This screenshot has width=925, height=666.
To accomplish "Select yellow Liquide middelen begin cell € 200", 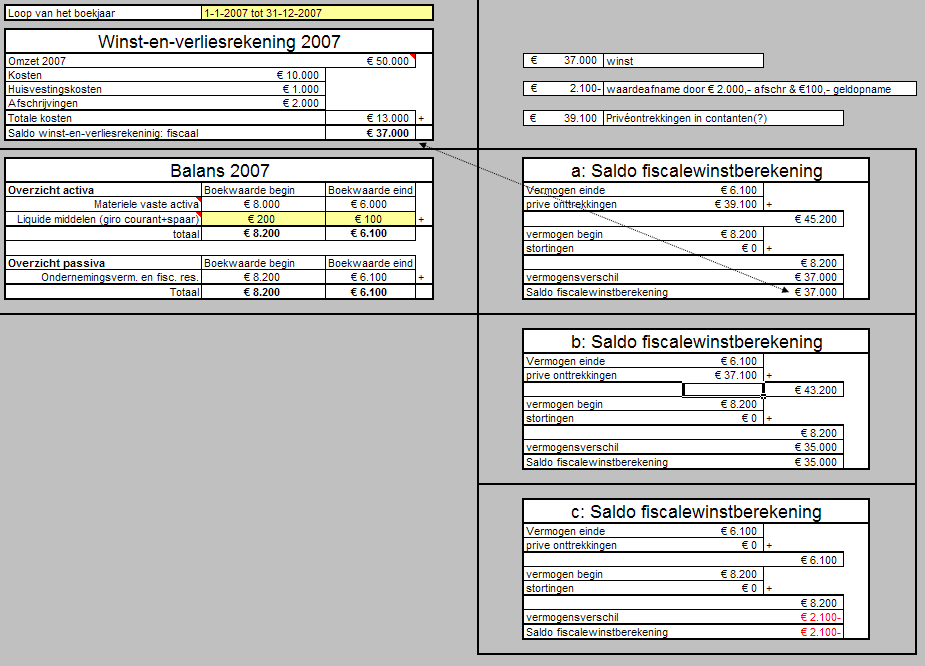I will pyautogui.click(x=264, y=219).
